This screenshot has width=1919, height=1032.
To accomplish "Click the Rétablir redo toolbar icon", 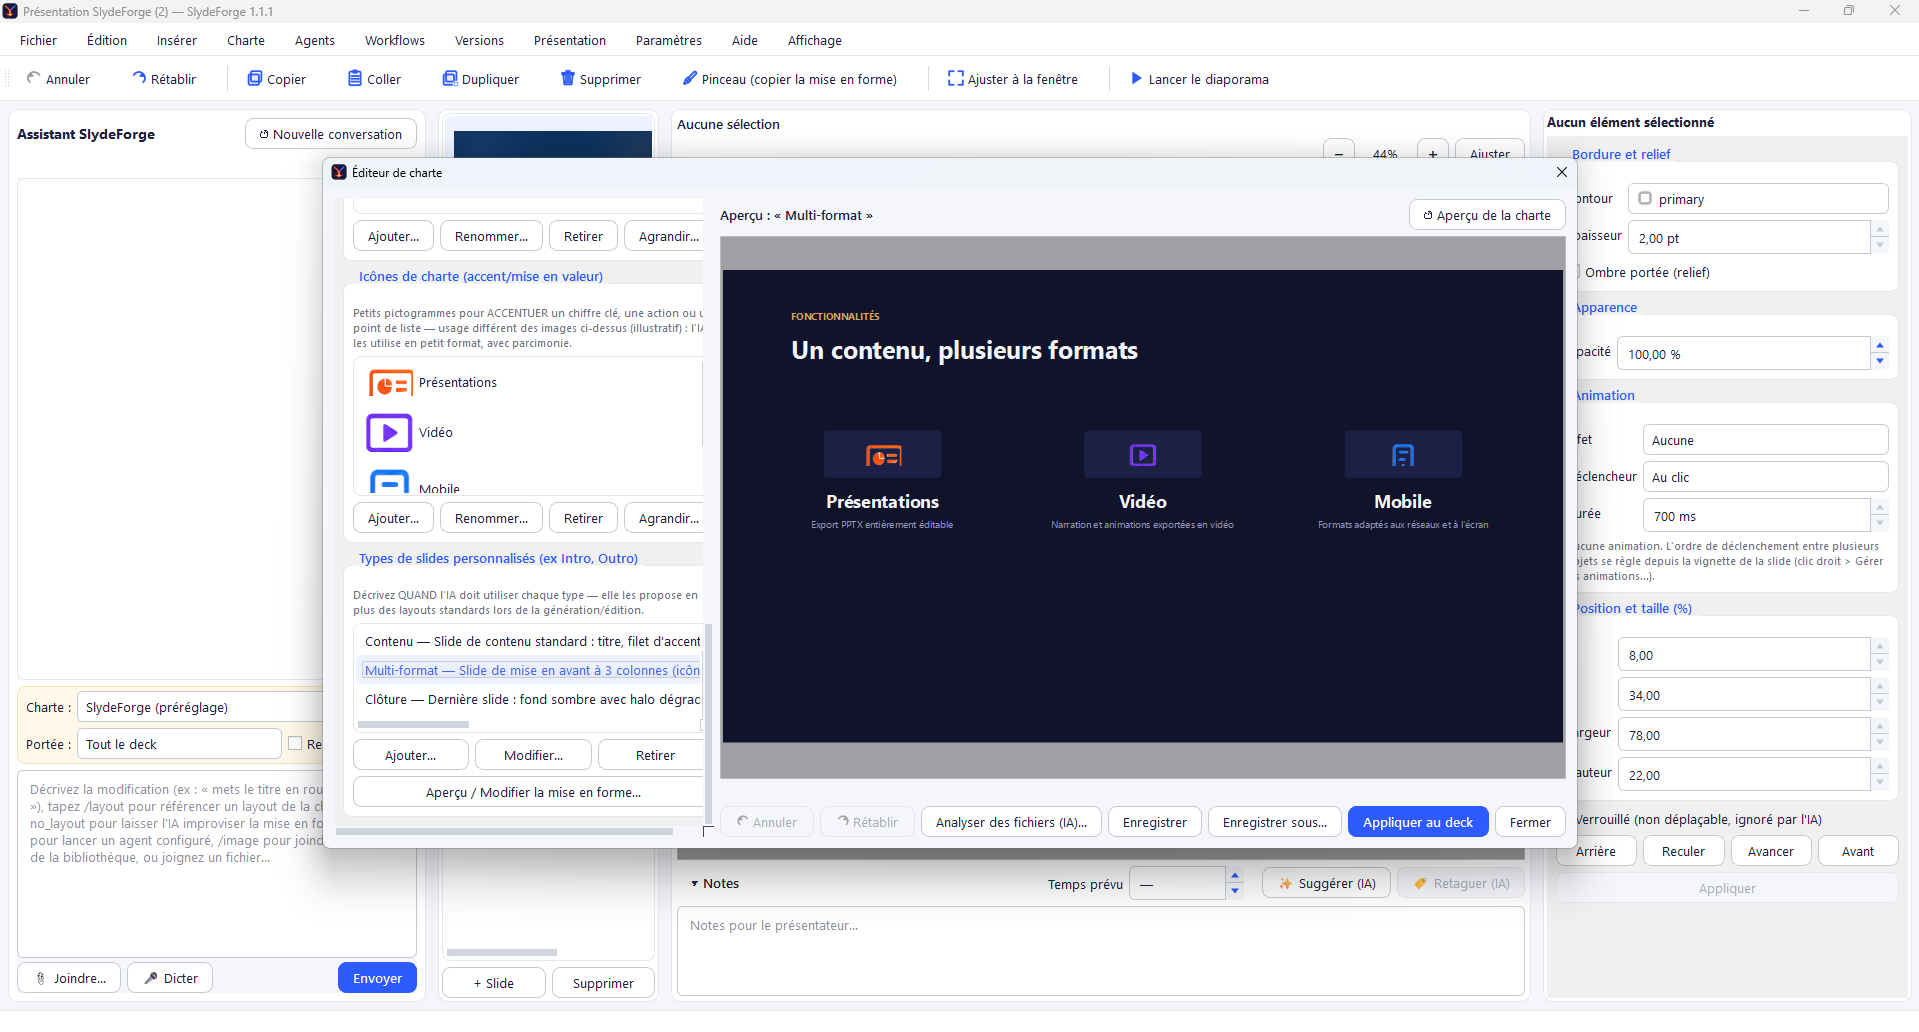I will [x=139, y=78].
